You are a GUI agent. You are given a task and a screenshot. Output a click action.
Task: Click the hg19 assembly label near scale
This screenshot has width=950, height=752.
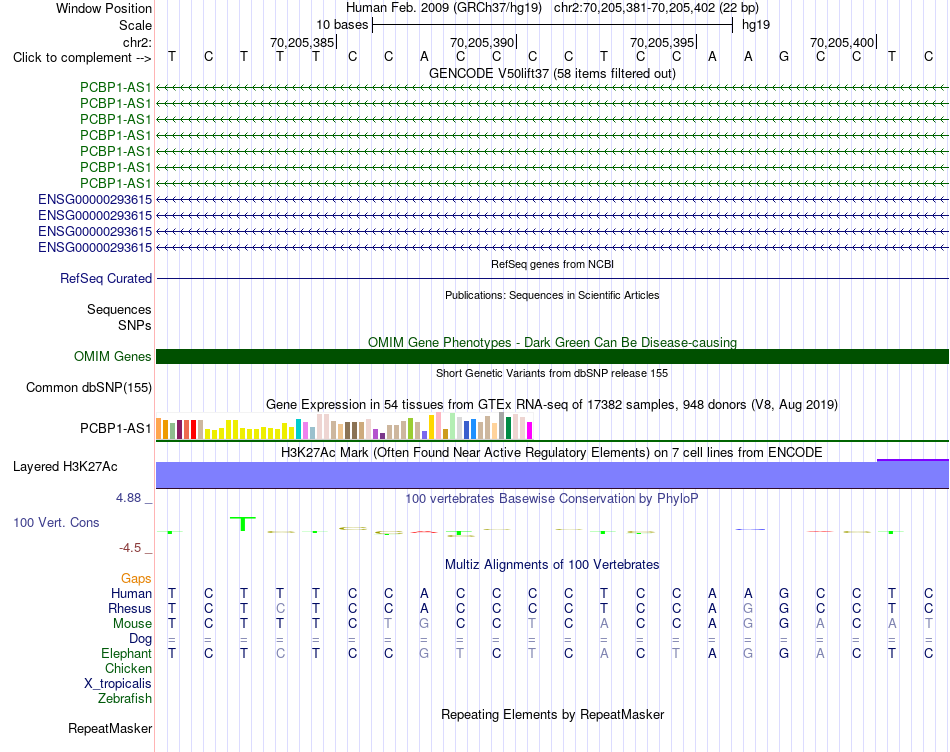click(x=756, y=25)
